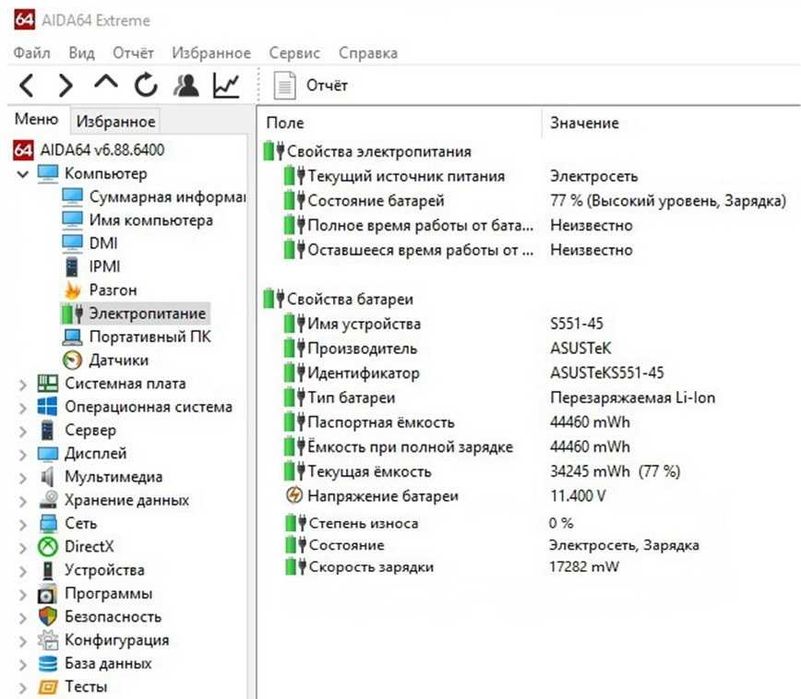Click the Отчёт toolbar button label

point(327,85)
